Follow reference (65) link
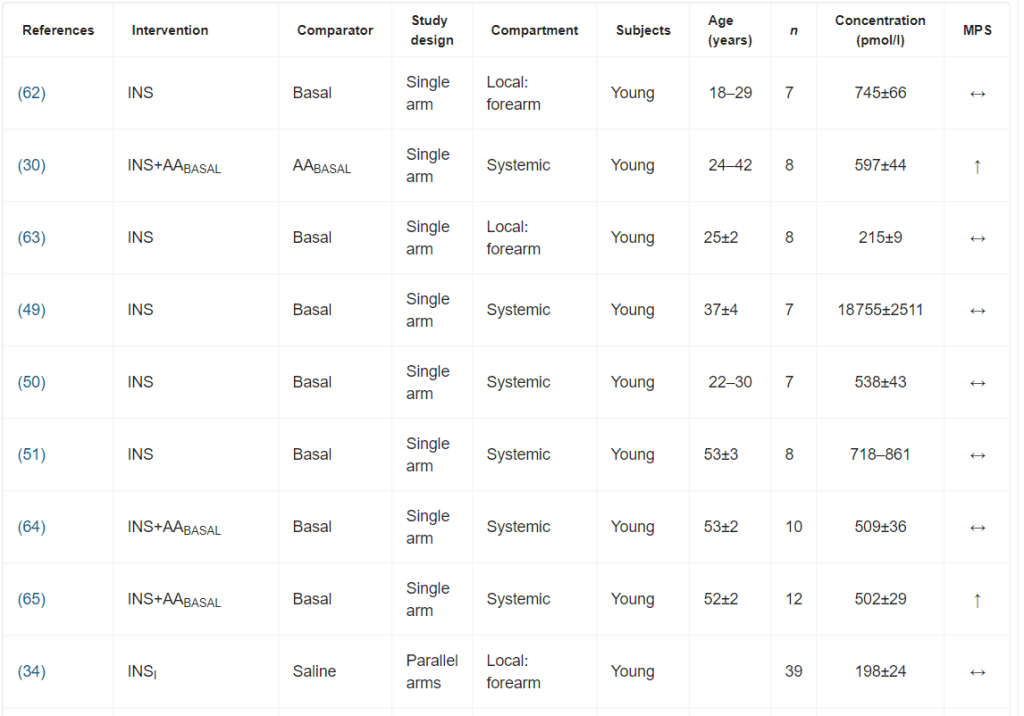Viewport: 1024px width, 716px height. pos(32,599)
